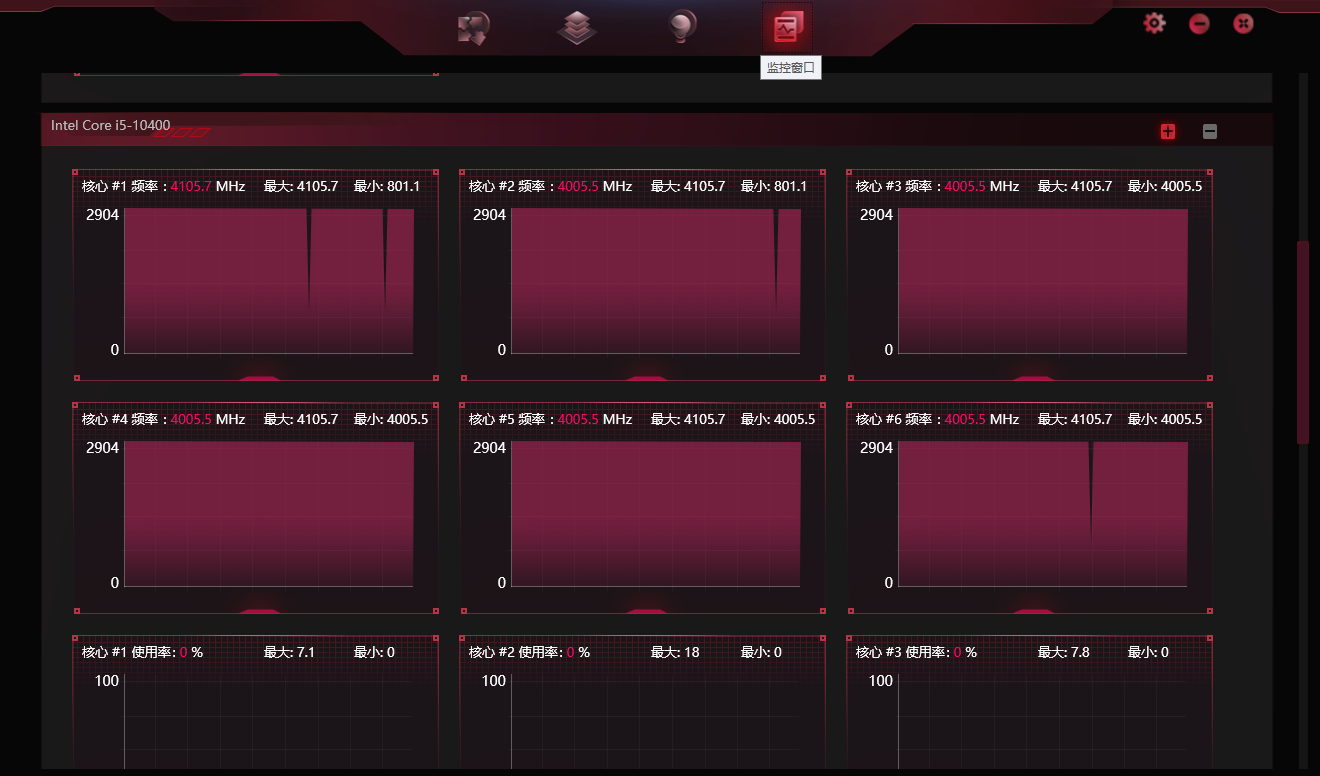Viewport: 1320px width, 776px height.
Task: Click 最小: 4005.5 in 核心 #4 频率 panel
Action: tap(391, 419)
